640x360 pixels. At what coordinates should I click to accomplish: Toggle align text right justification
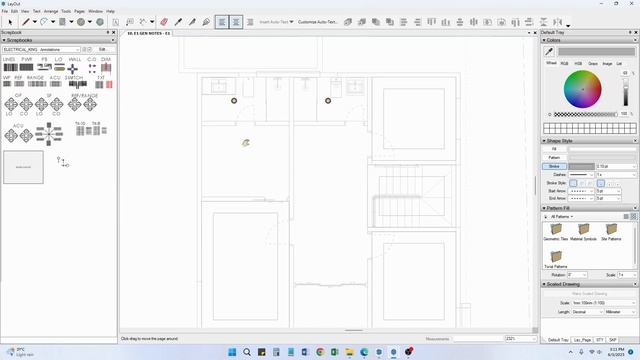pyautogui.click(x=250, y=22)
